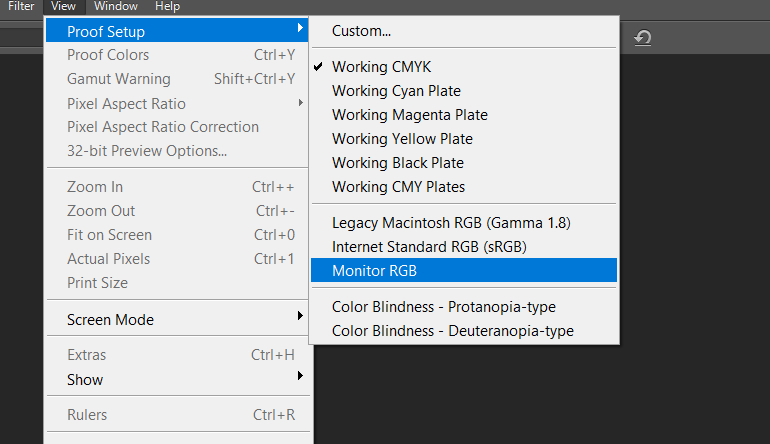770x444 pixels.
Task: Select Working Cyan Plate
Action: click(x=396, y=91)
